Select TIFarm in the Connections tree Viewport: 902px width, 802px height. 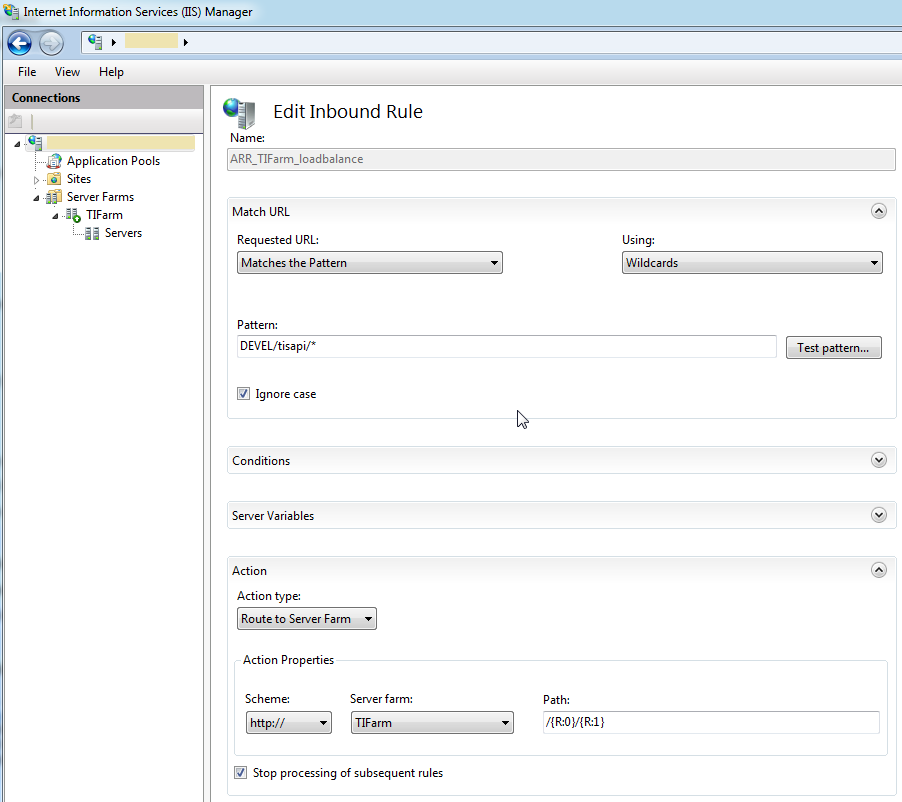click(x=104, y=215)
